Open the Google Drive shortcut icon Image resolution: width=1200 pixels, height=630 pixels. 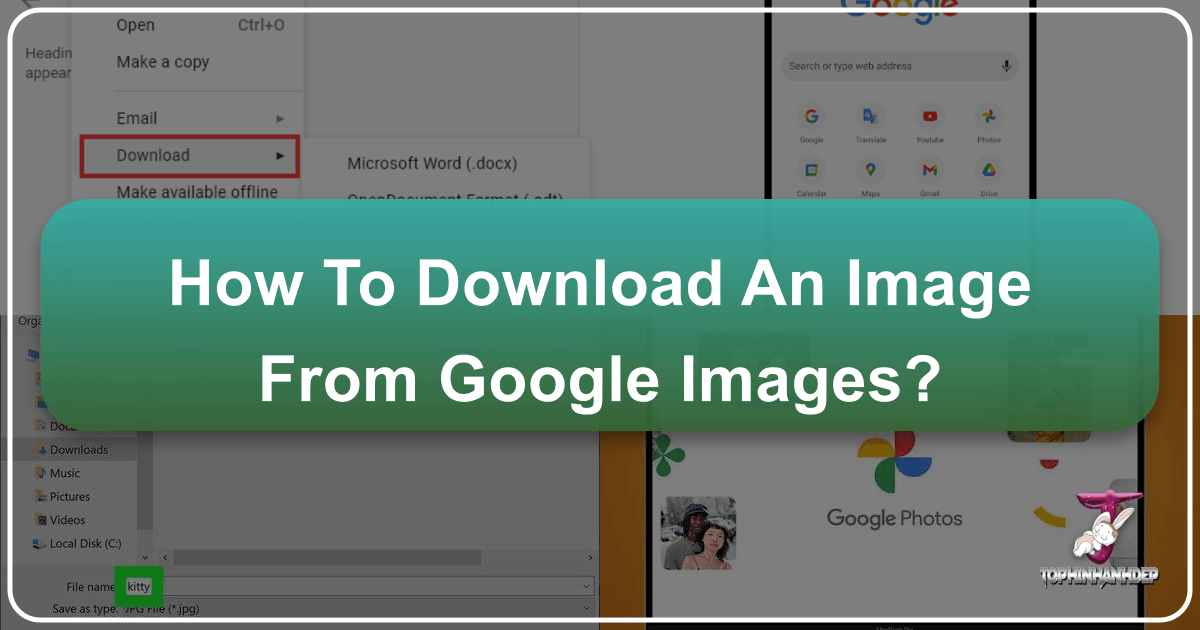coord(989,172)
